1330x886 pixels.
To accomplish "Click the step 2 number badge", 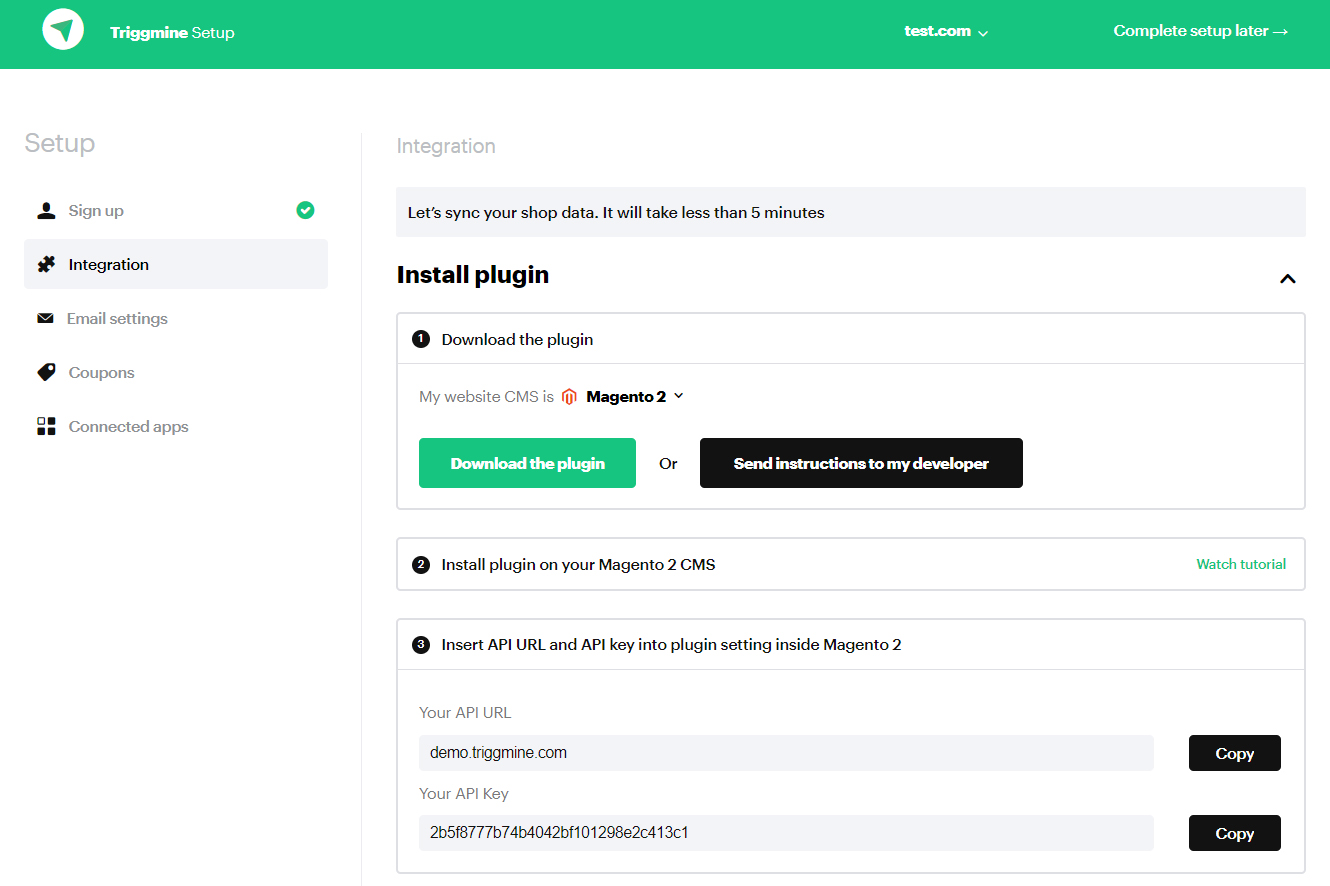I will click(421, 565).
